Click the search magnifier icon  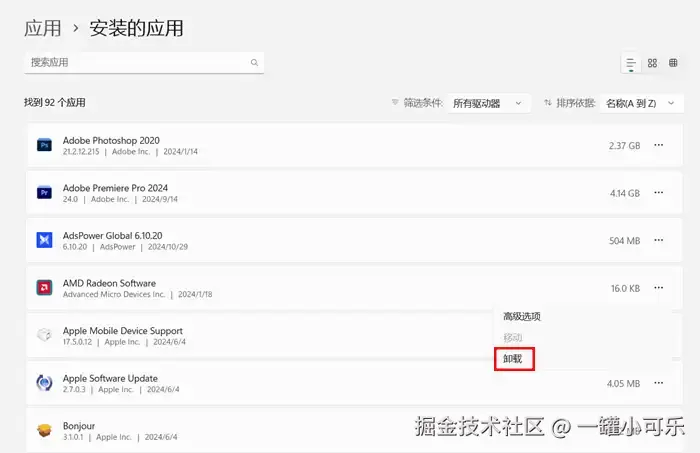coord(254,62)
